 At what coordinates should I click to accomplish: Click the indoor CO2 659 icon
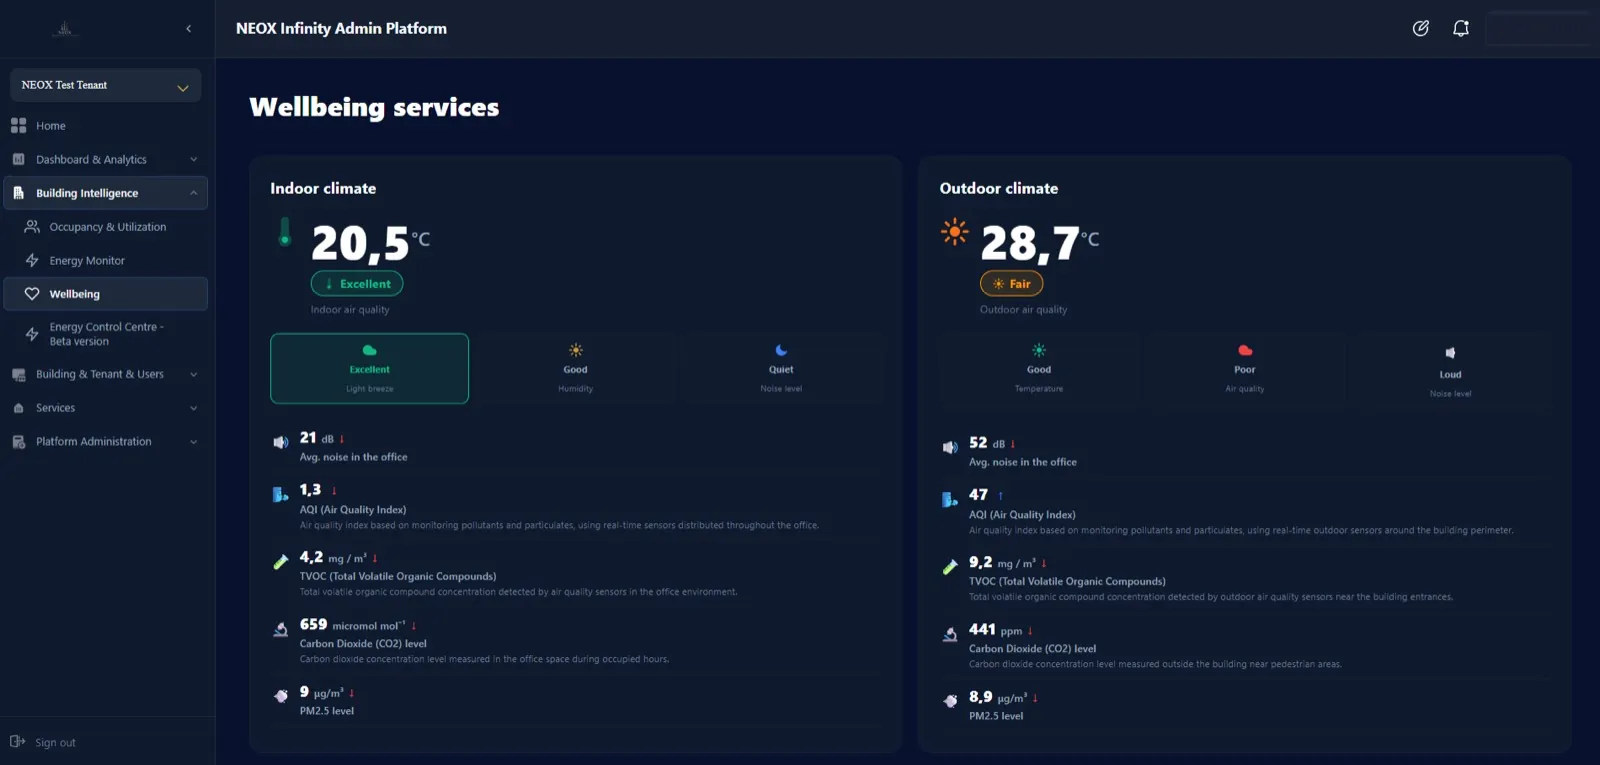[x=281, y=629]
